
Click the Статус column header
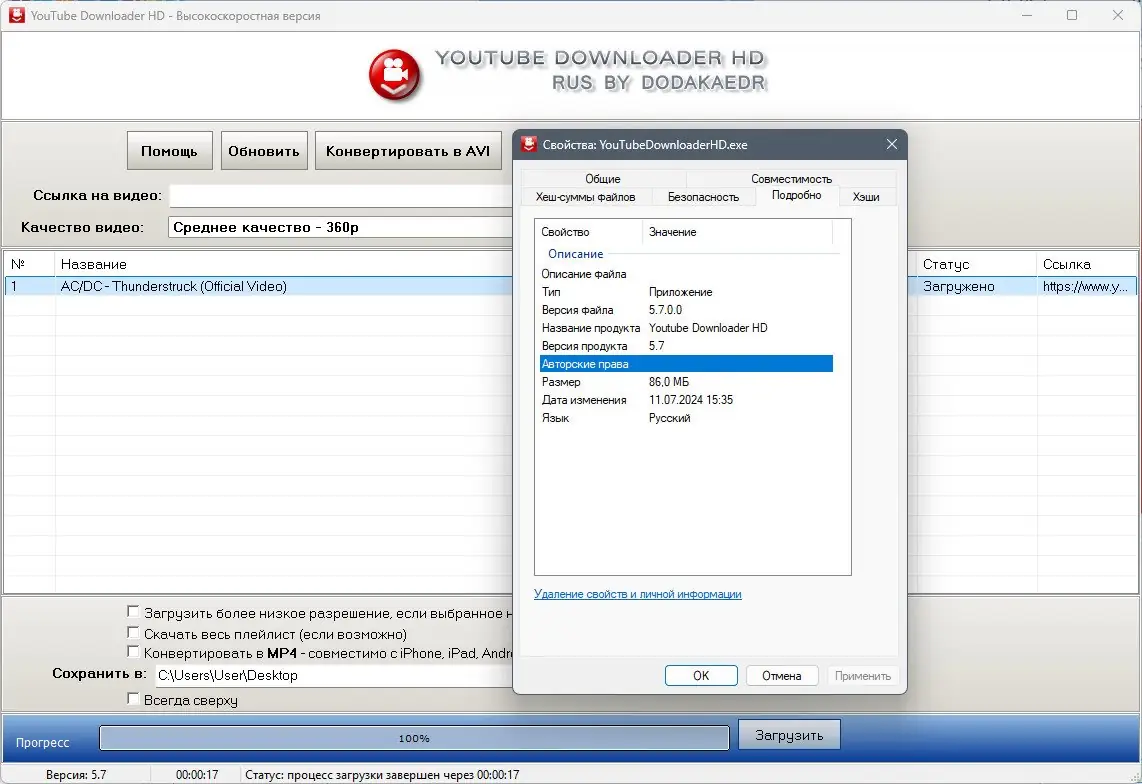click(x=976, y=264)
